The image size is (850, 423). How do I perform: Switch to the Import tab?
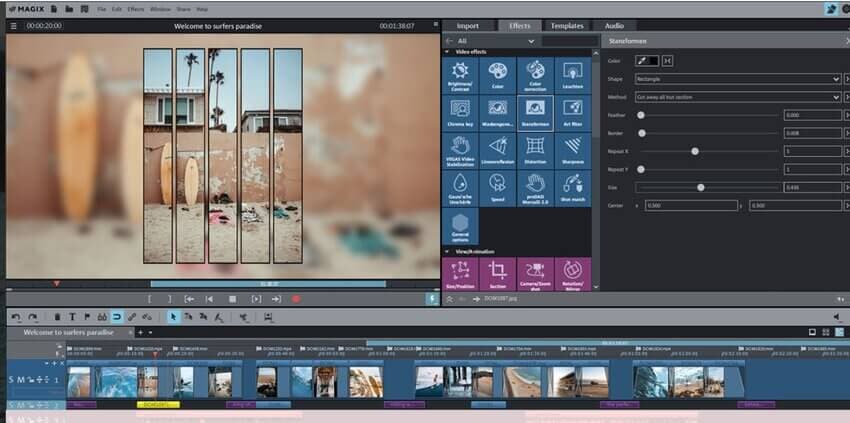click(x=467, y=26)
